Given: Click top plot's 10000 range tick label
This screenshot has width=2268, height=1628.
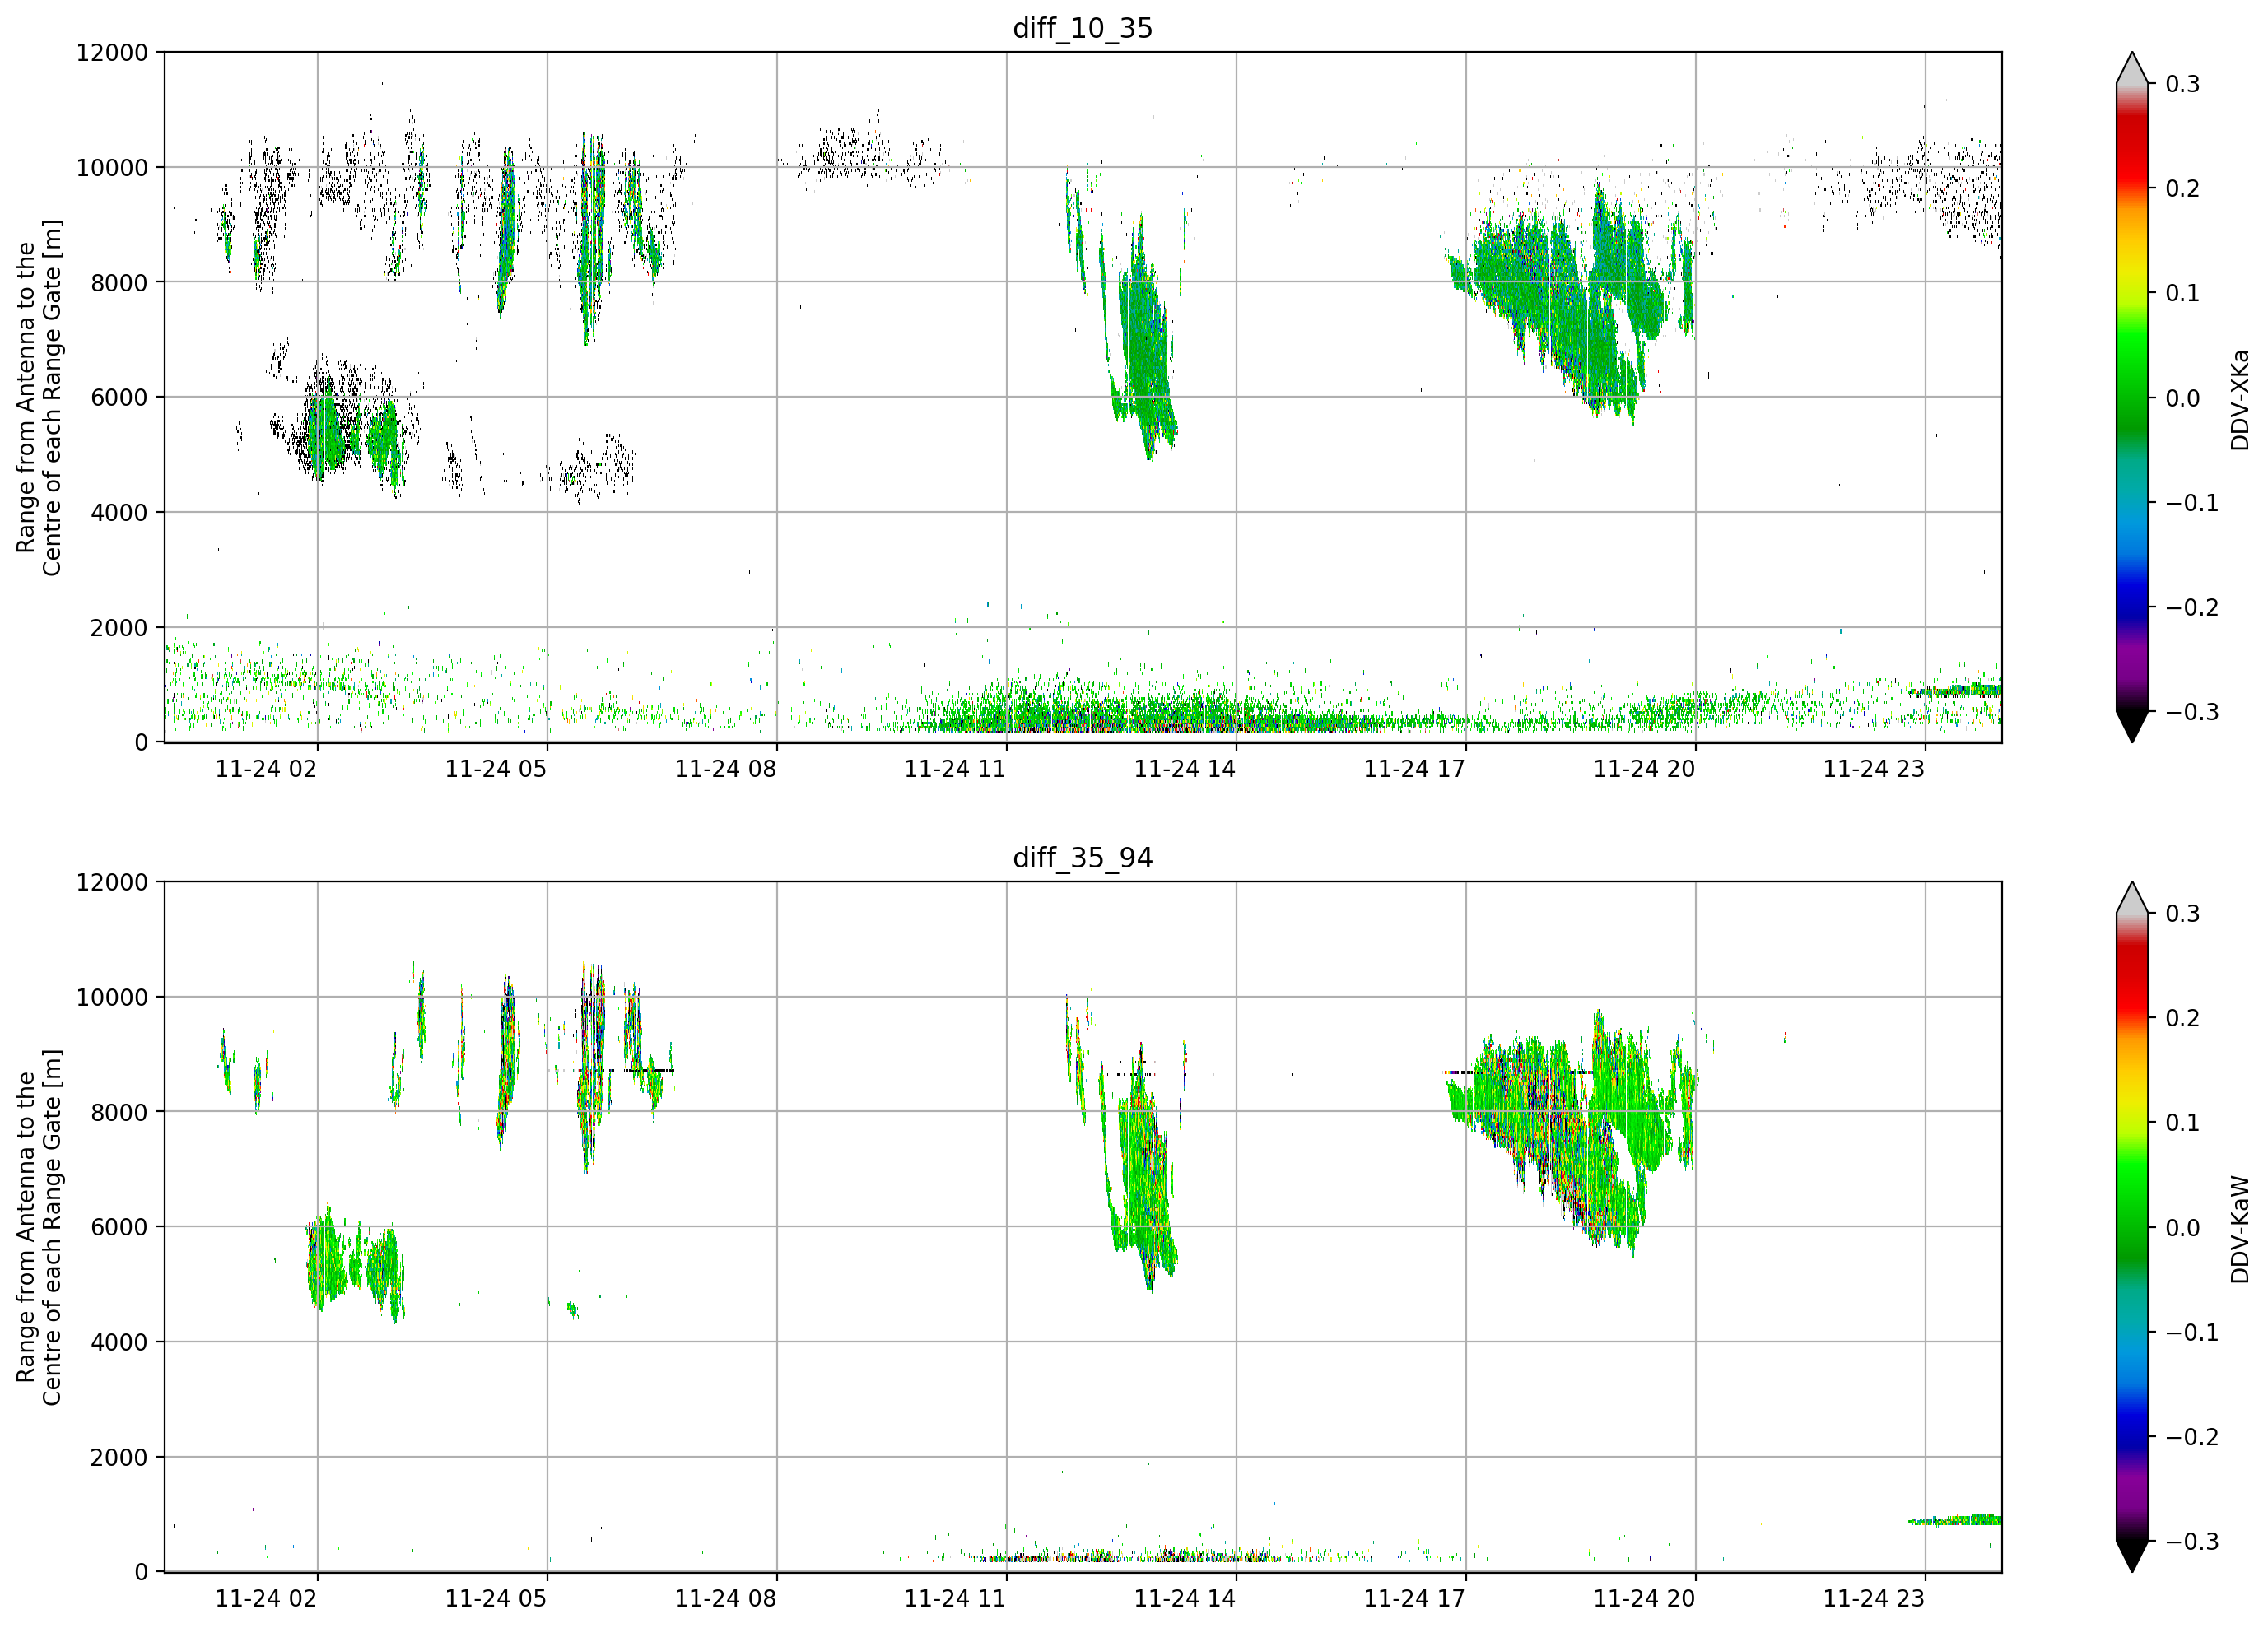Looking at the screenshot, I should click(x=112, y=168).
